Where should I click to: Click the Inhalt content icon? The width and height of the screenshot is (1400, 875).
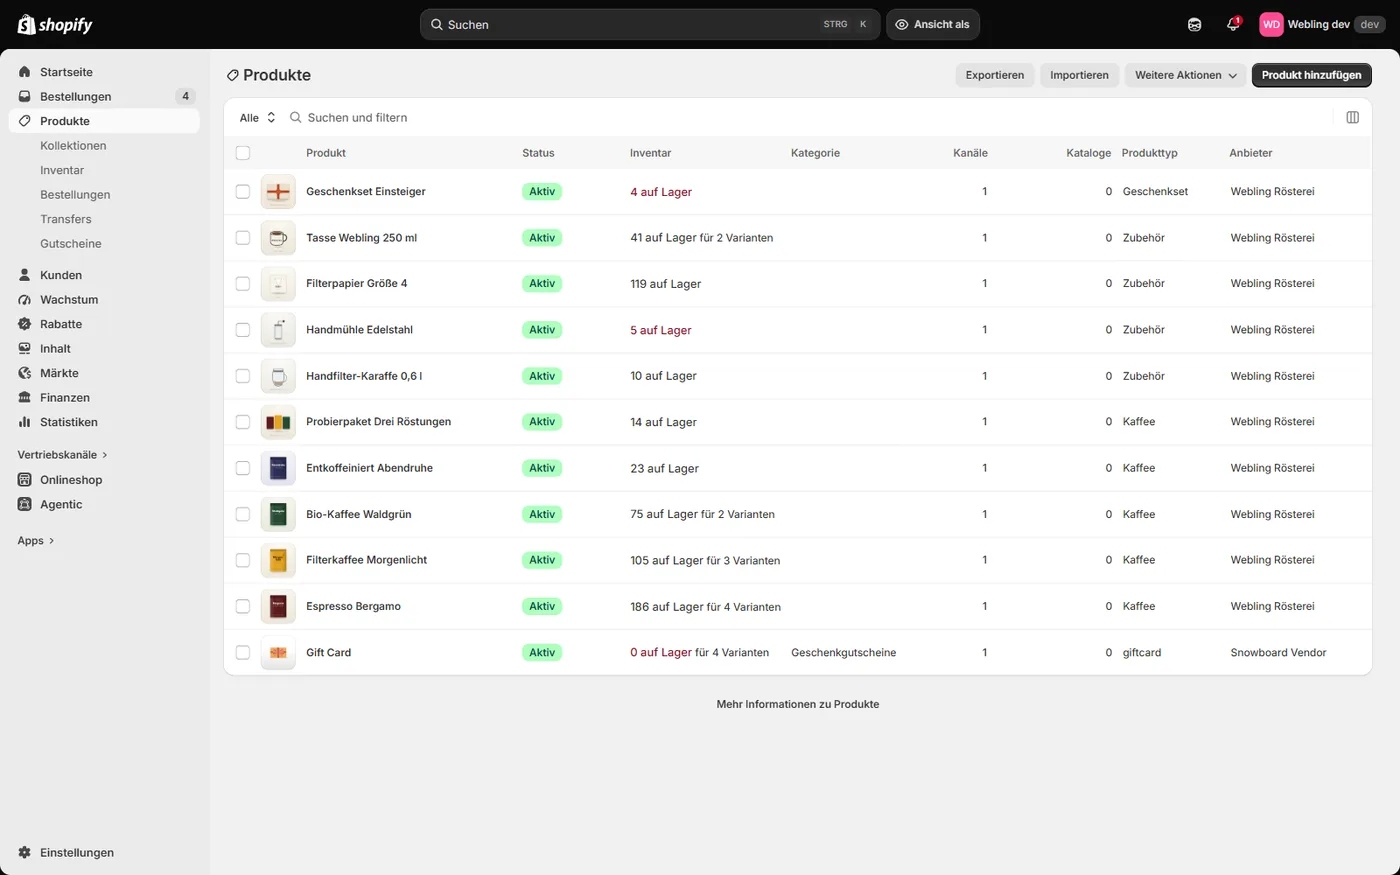[x=25, y=348]
